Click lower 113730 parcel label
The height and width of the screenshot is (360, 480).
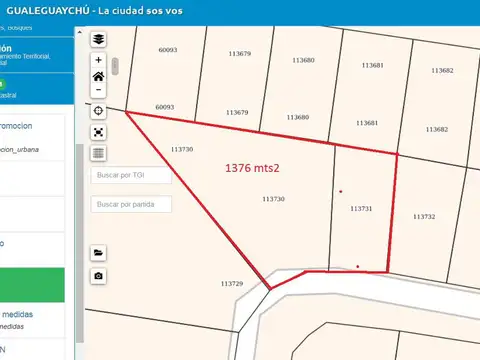(x=273, y=199)
